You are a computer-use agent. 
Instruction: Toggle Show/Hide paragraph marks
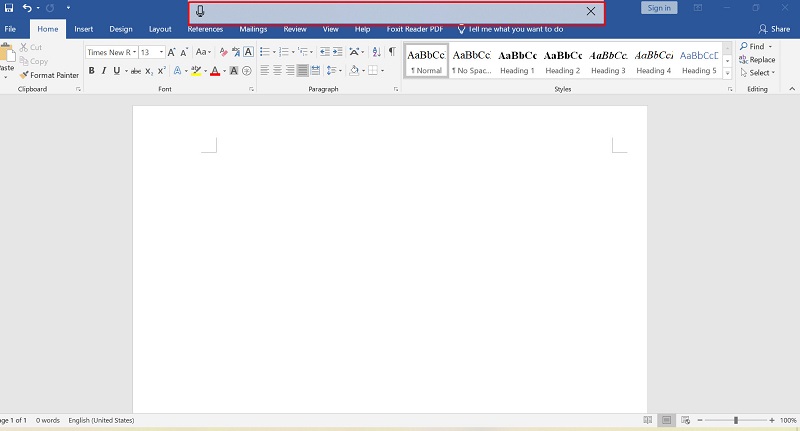(x=392, y=52)
